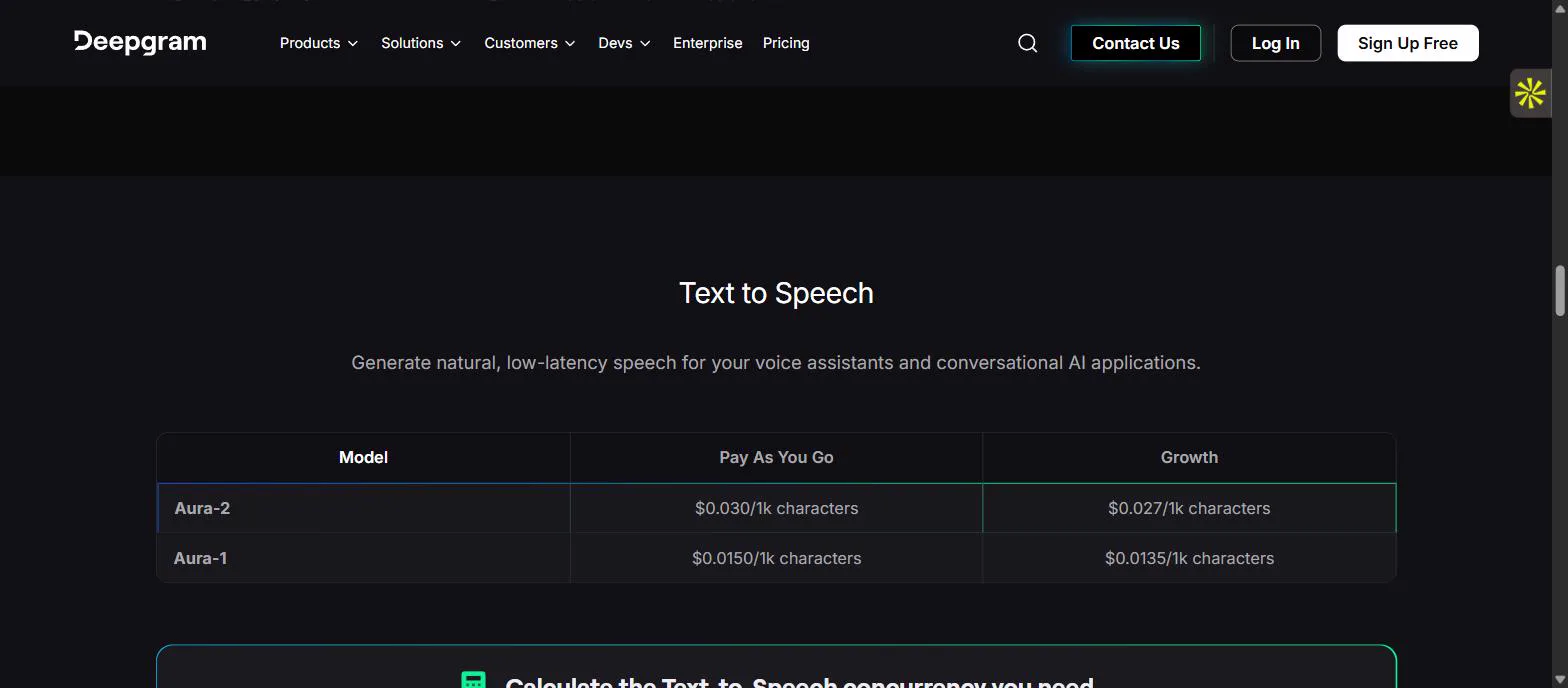Screen dimensions: 1568x688
Task: Click the Text to Speech heading
Action: 776,293
